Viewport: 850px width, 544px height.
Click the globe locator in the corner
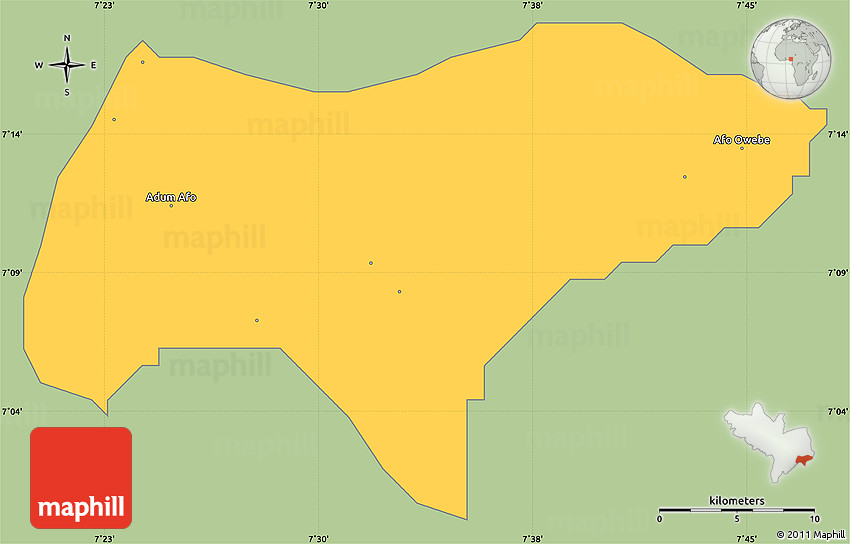pyautogui.click(x=788, y=61)
